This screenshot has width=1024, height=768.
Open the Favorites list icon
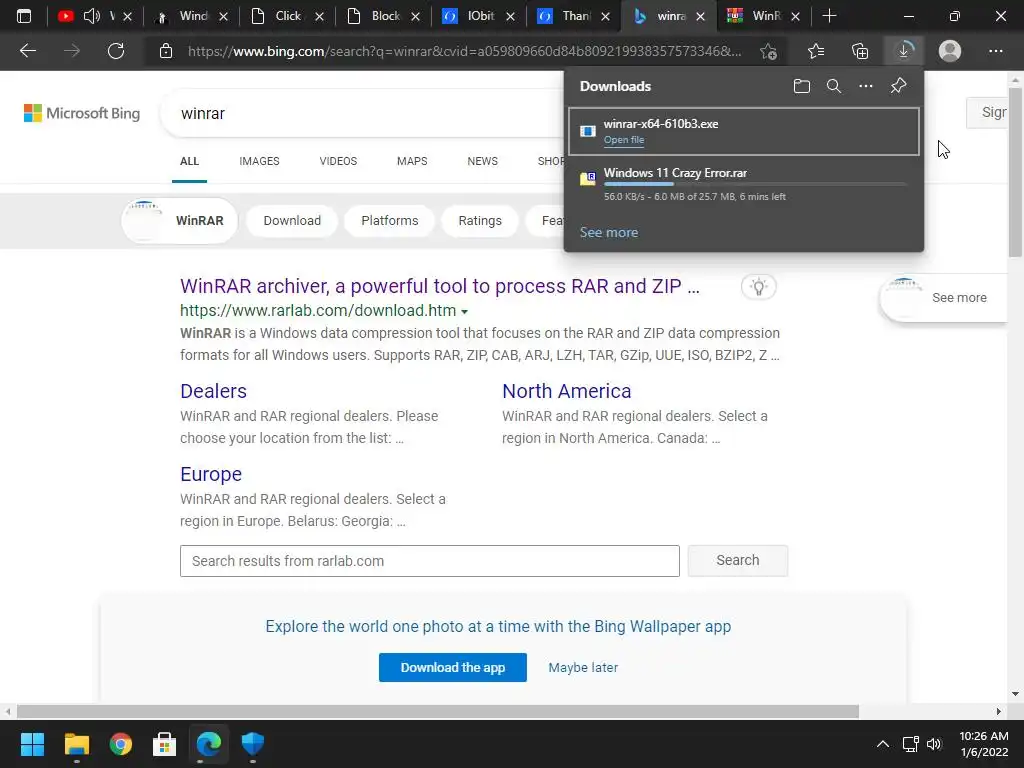click(x=816, y=51)
